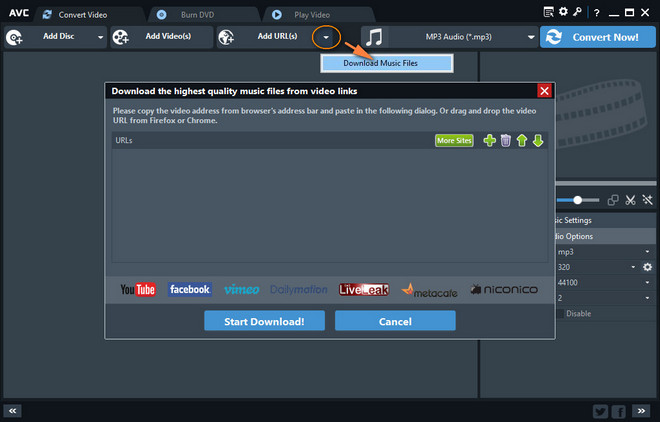Click the Add Video(s) button label

coord(168,37)
